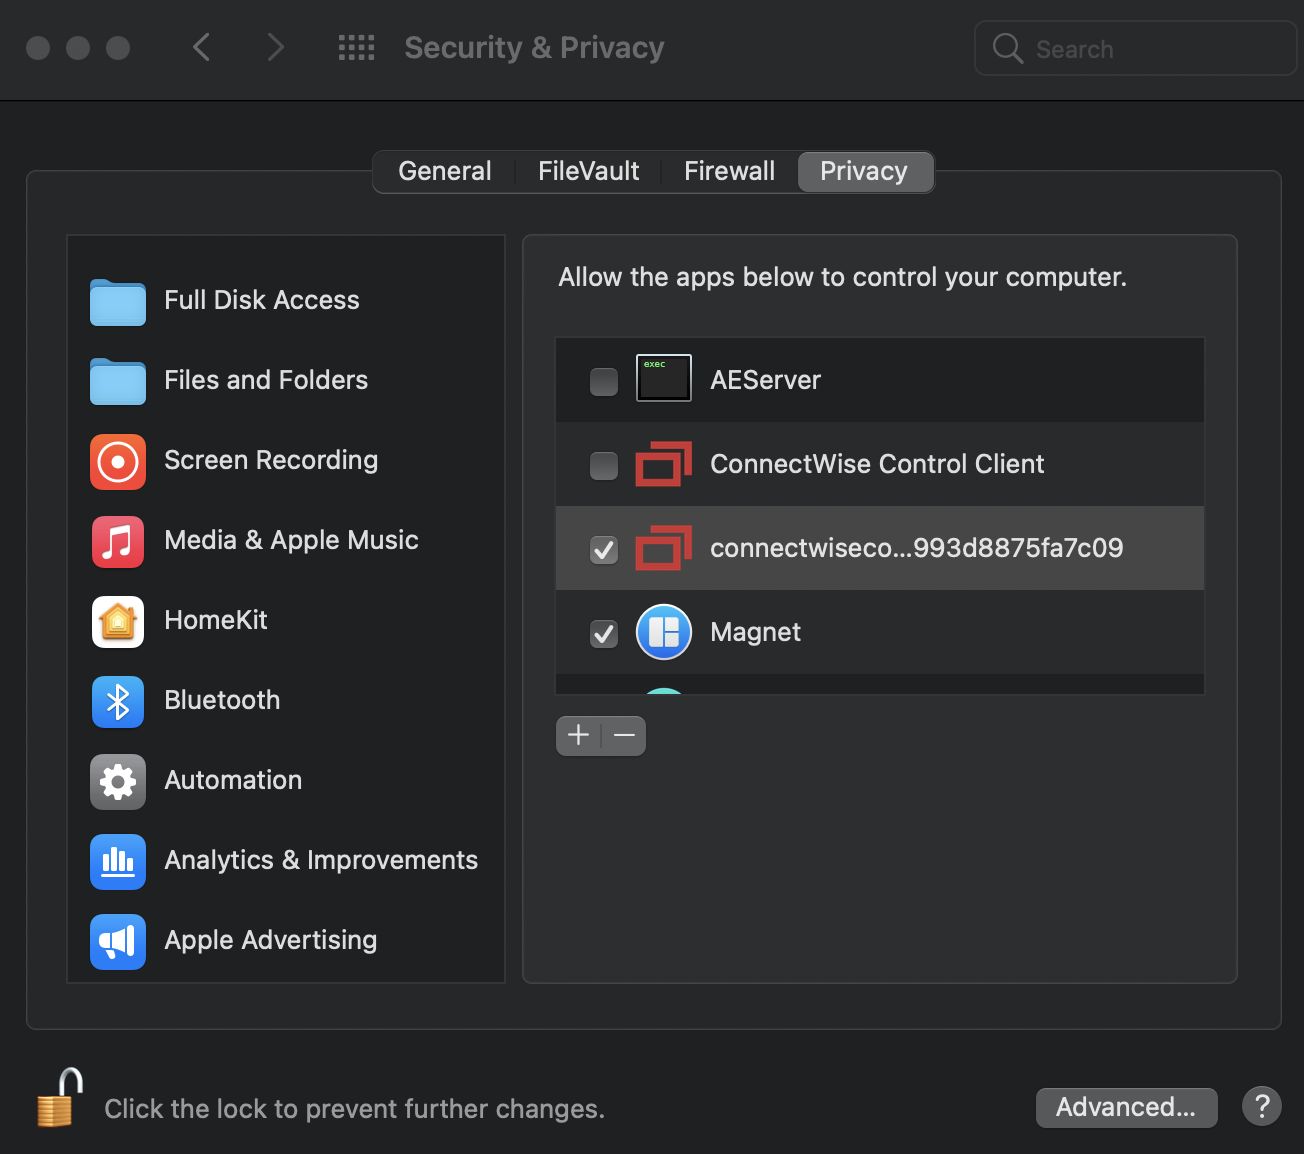This screenshot has width=1304, height=1154.
Task: Select the connectwiseco...993d8875fa7c09 row label
Action: tap(916, 548)
